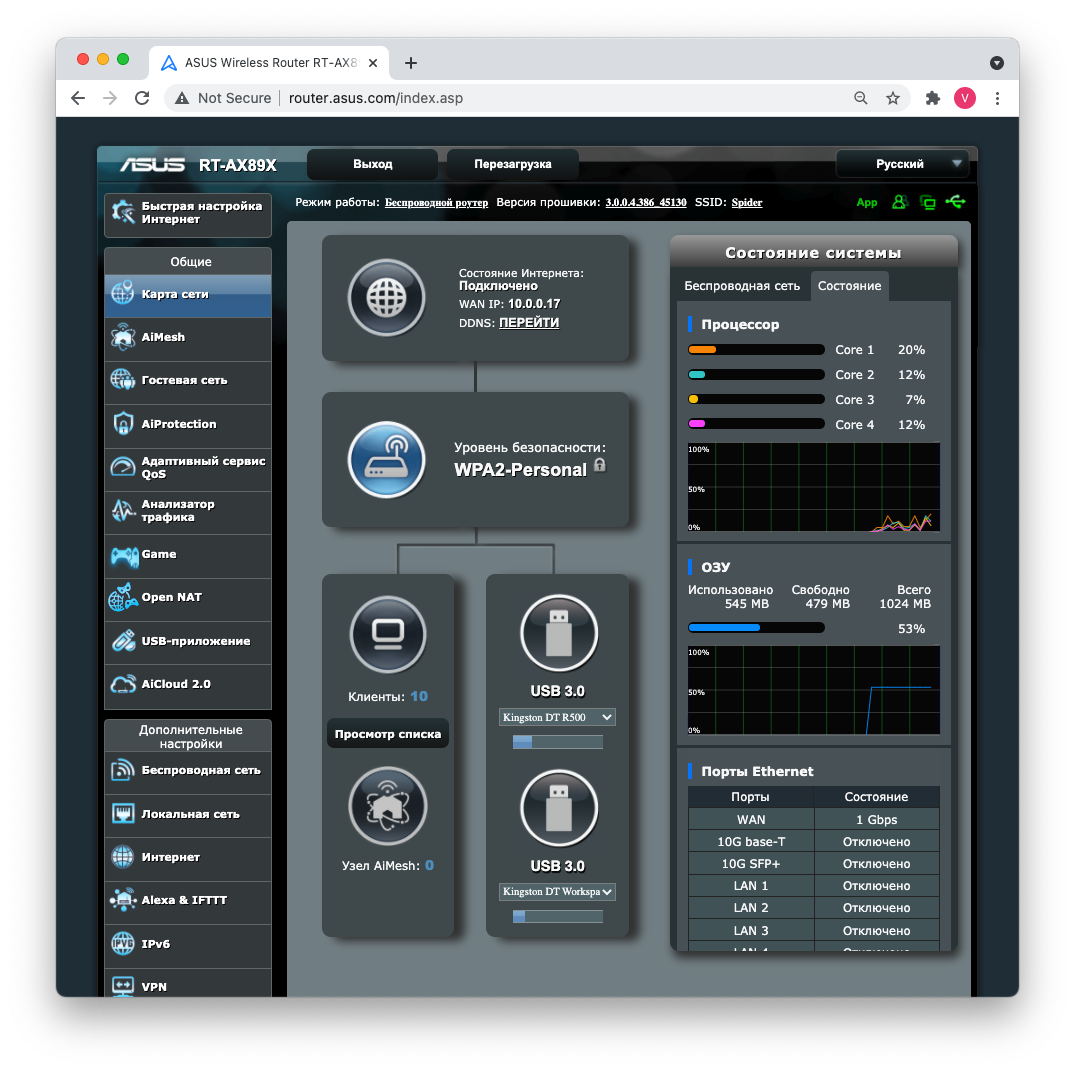Image resolution: width=1075 pixels, height=1071 pixels.
Task: Open Alexa & IFTTT in sidebar
Action: 188,901
